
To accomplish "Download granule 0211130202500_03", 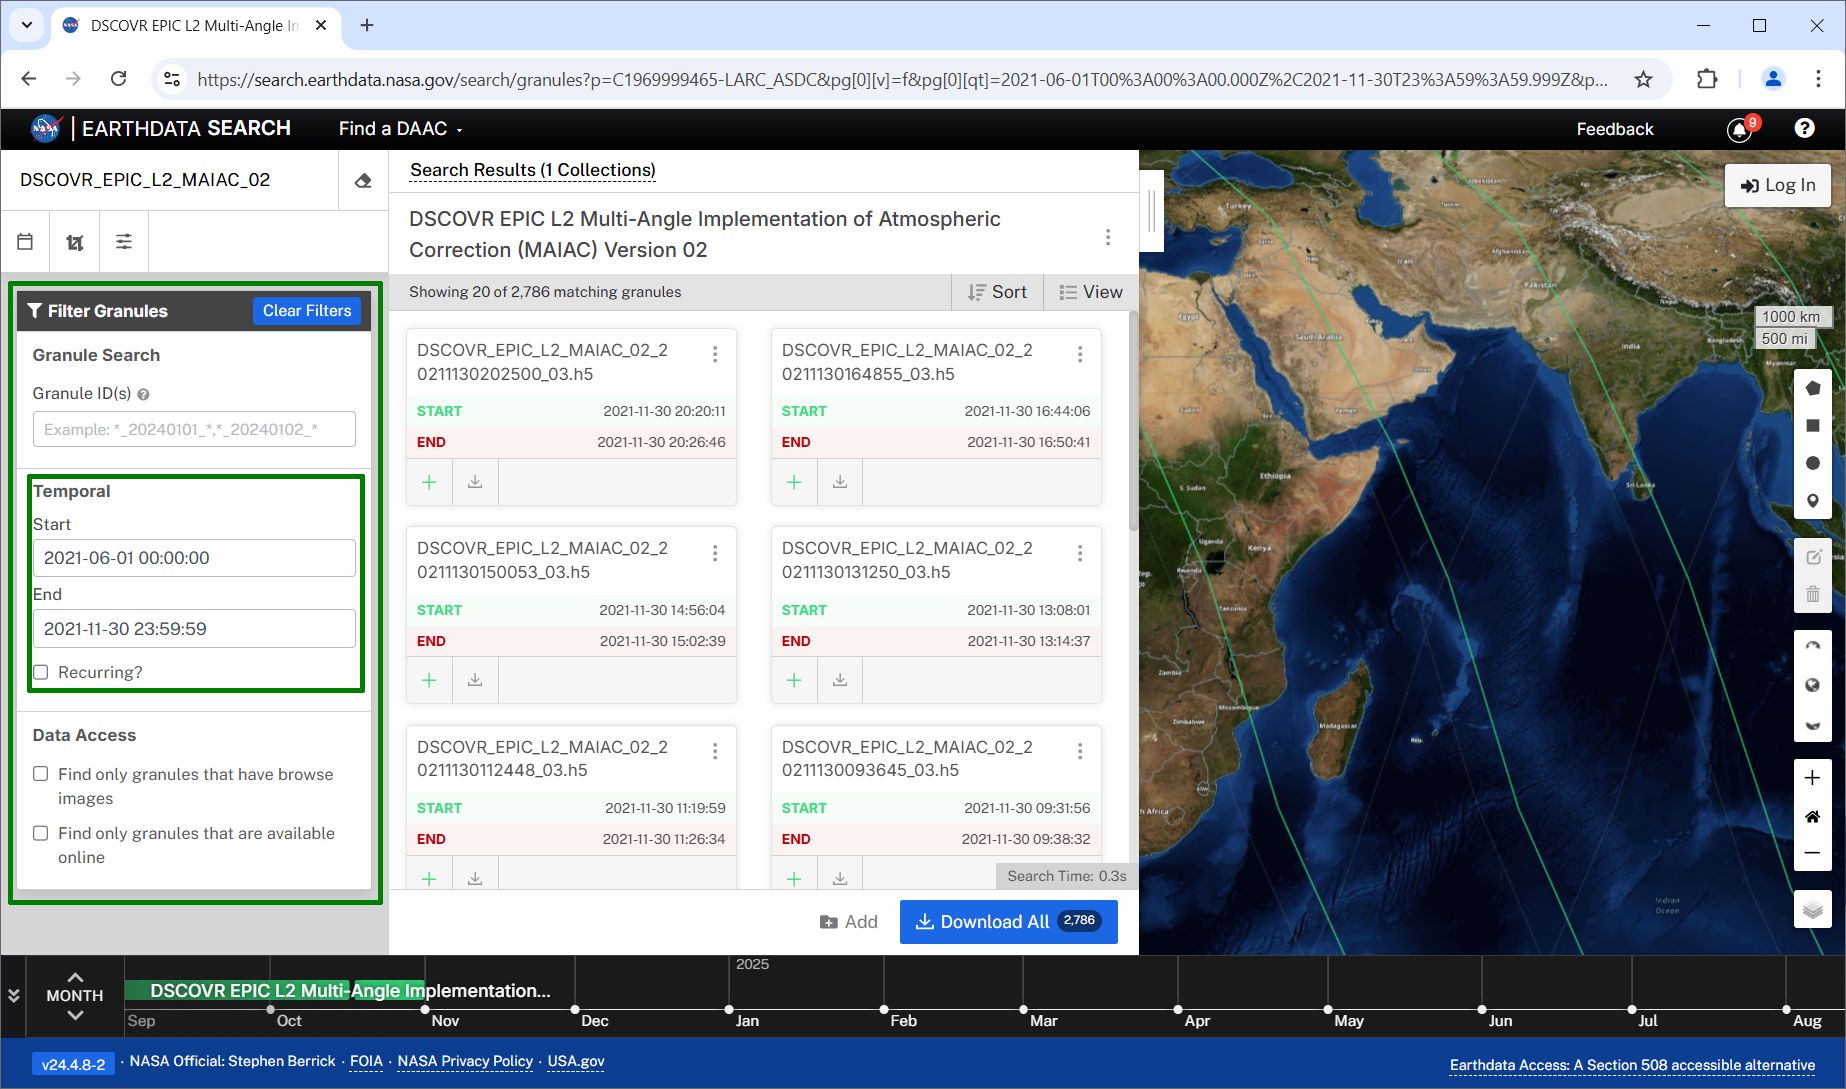I will coord(475,482).
